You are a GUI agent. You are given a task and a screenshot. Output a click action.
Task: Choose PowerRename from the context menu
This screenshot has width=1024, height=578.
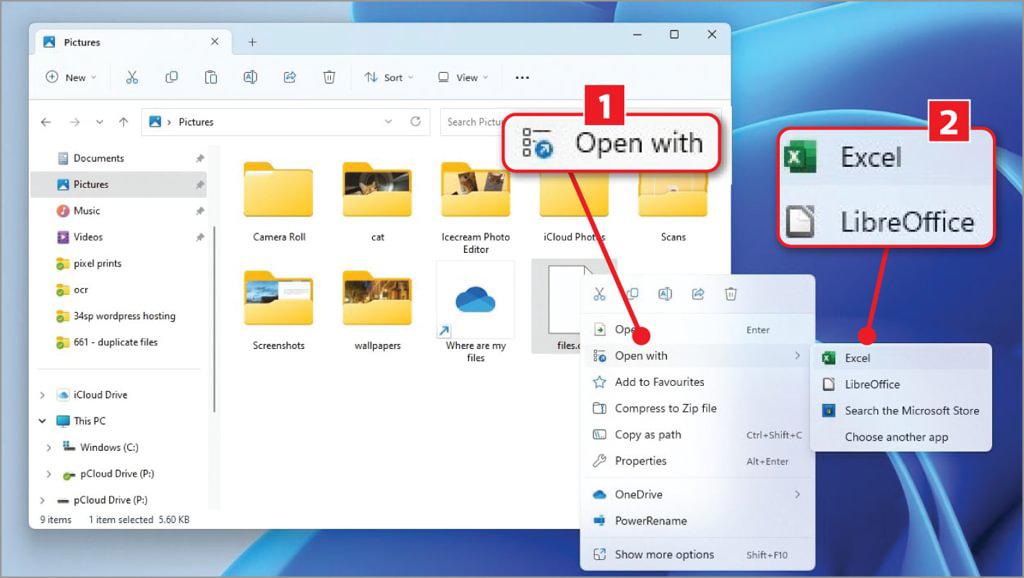pos(697,521)
